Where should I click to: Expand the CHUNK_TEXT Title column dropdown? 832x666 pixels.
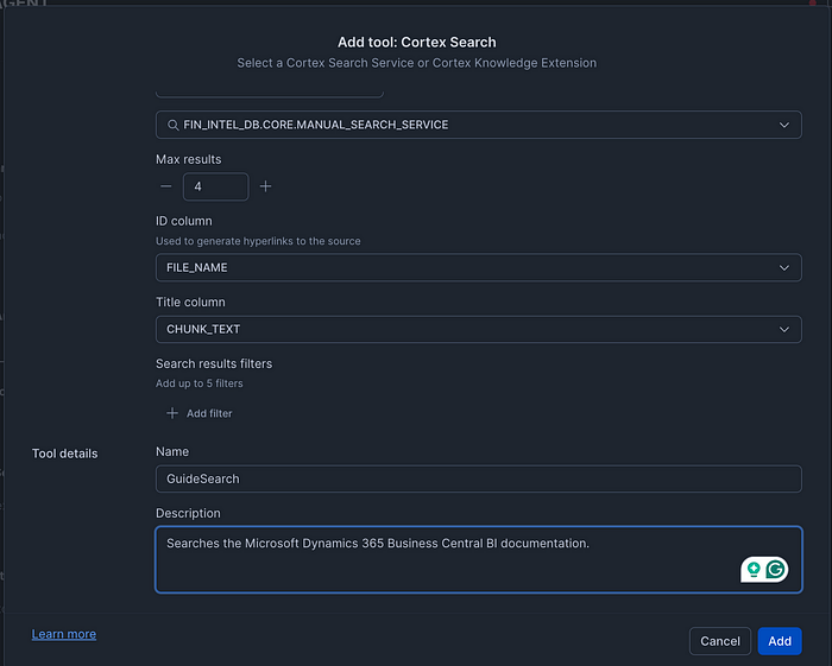click(x=478, y=329)
